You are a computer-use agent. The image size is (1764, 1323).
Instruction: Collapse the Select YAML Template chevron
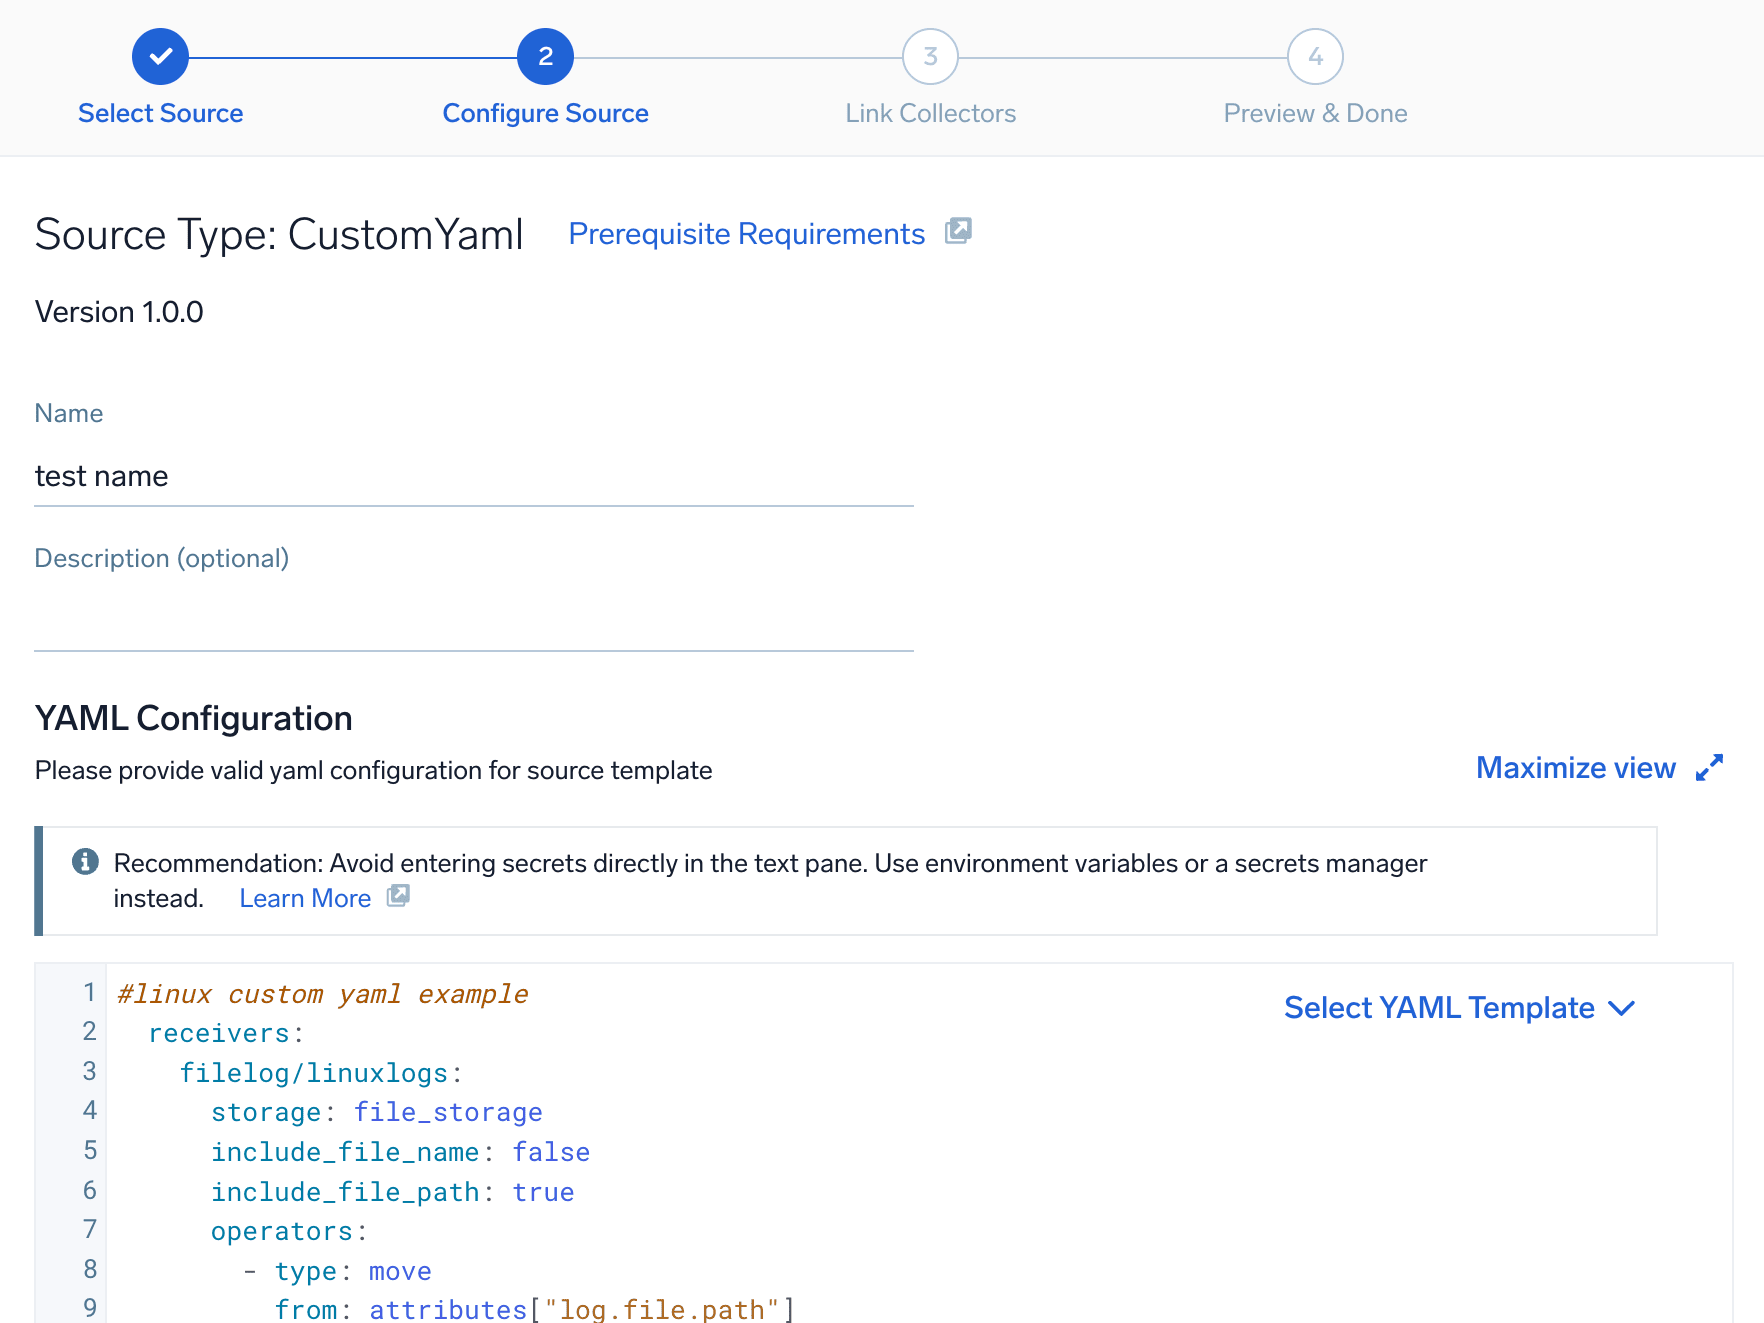[1622, 1009]
